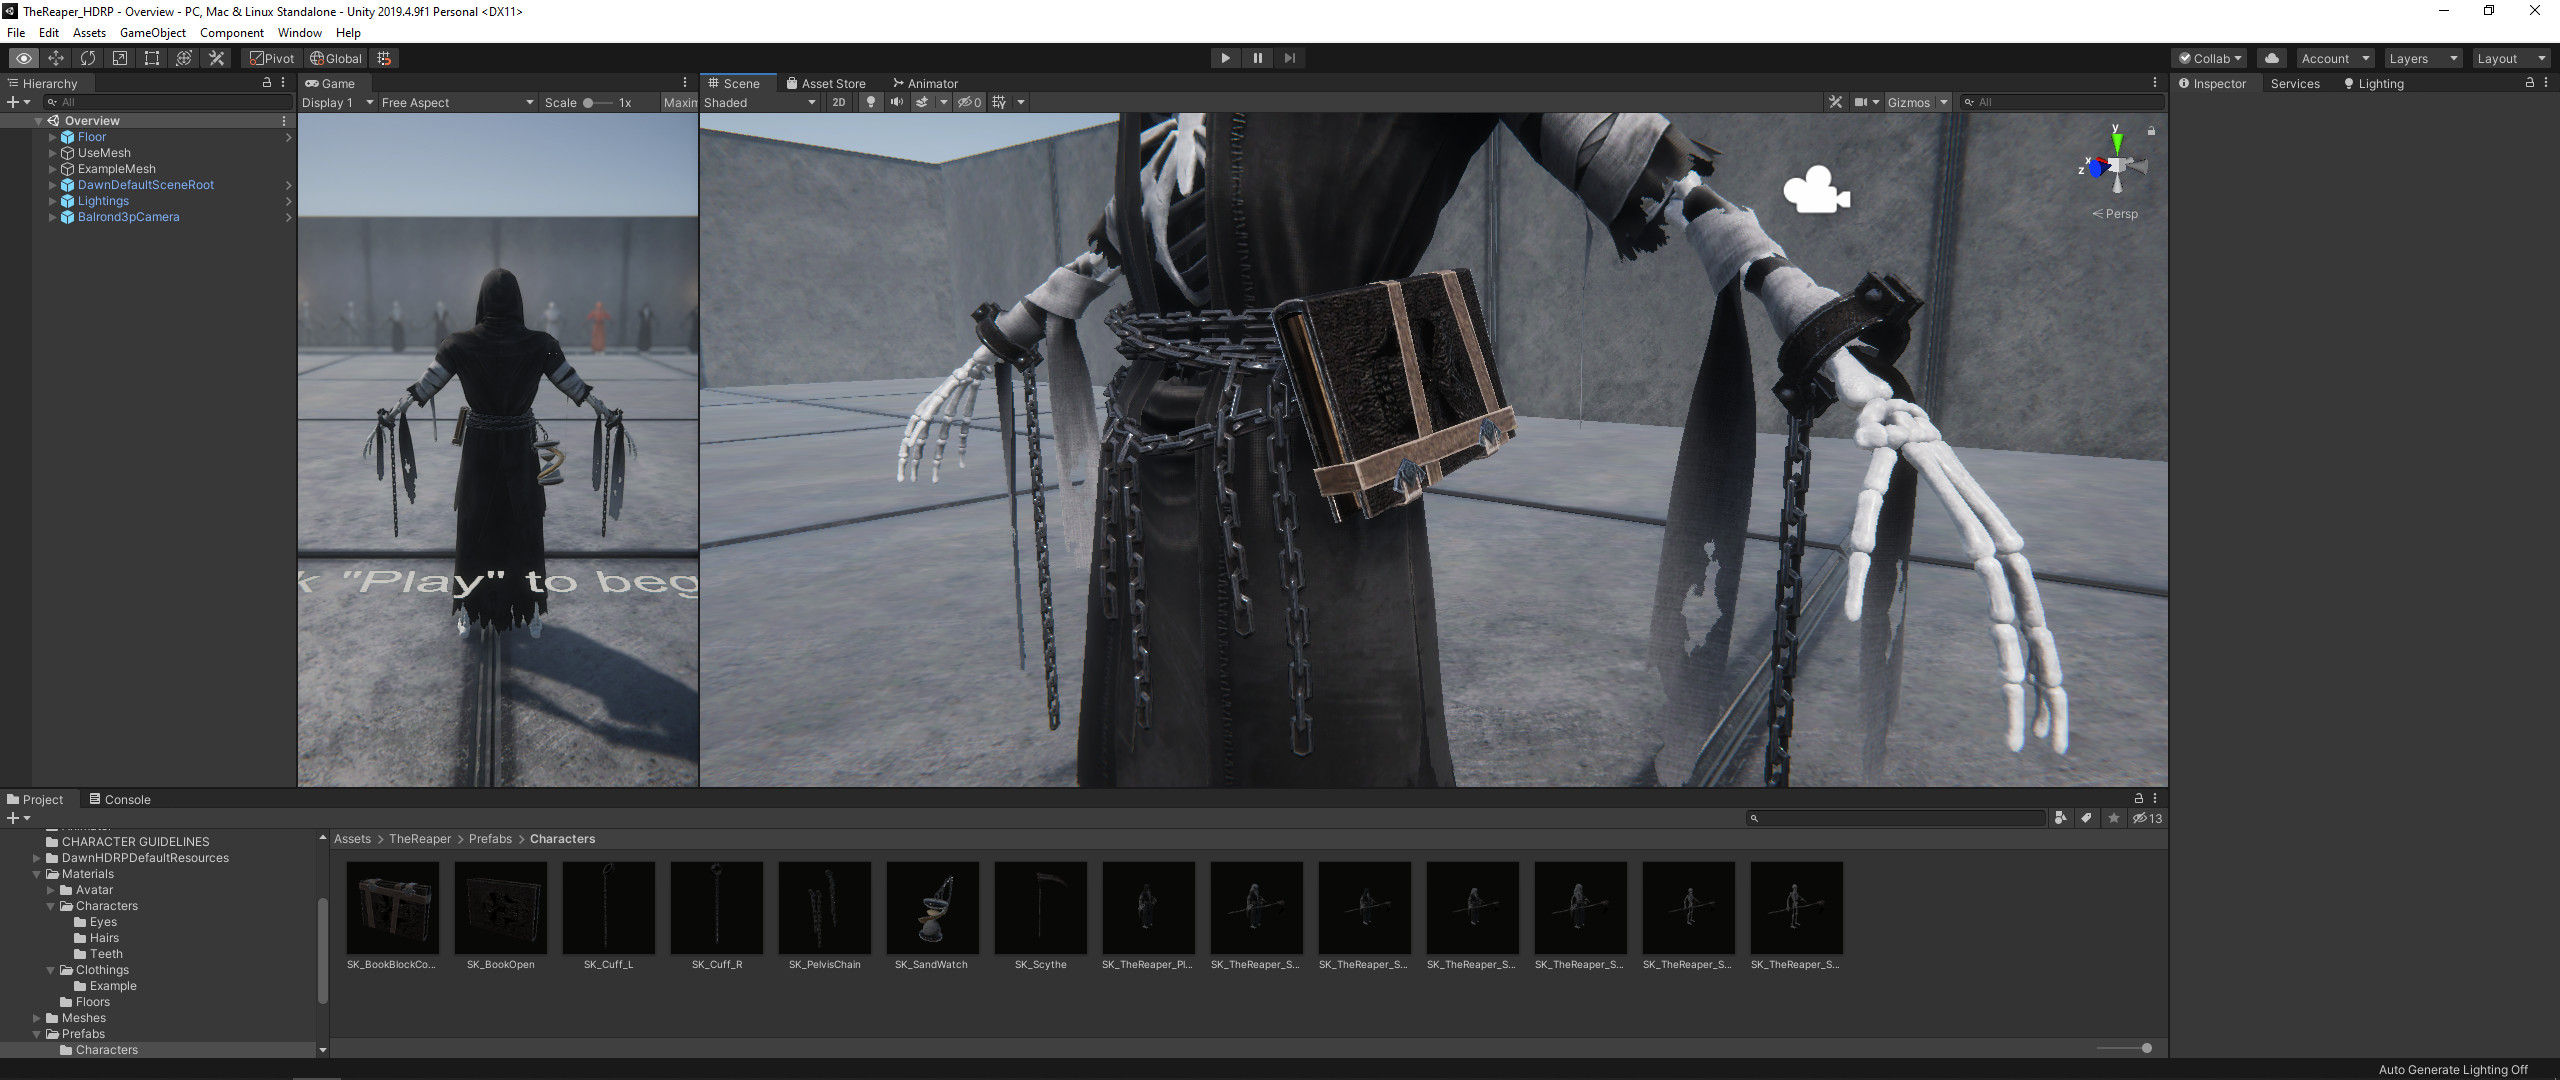
Task: Toggle the scene grid visibility
Action: click(999, 102)
